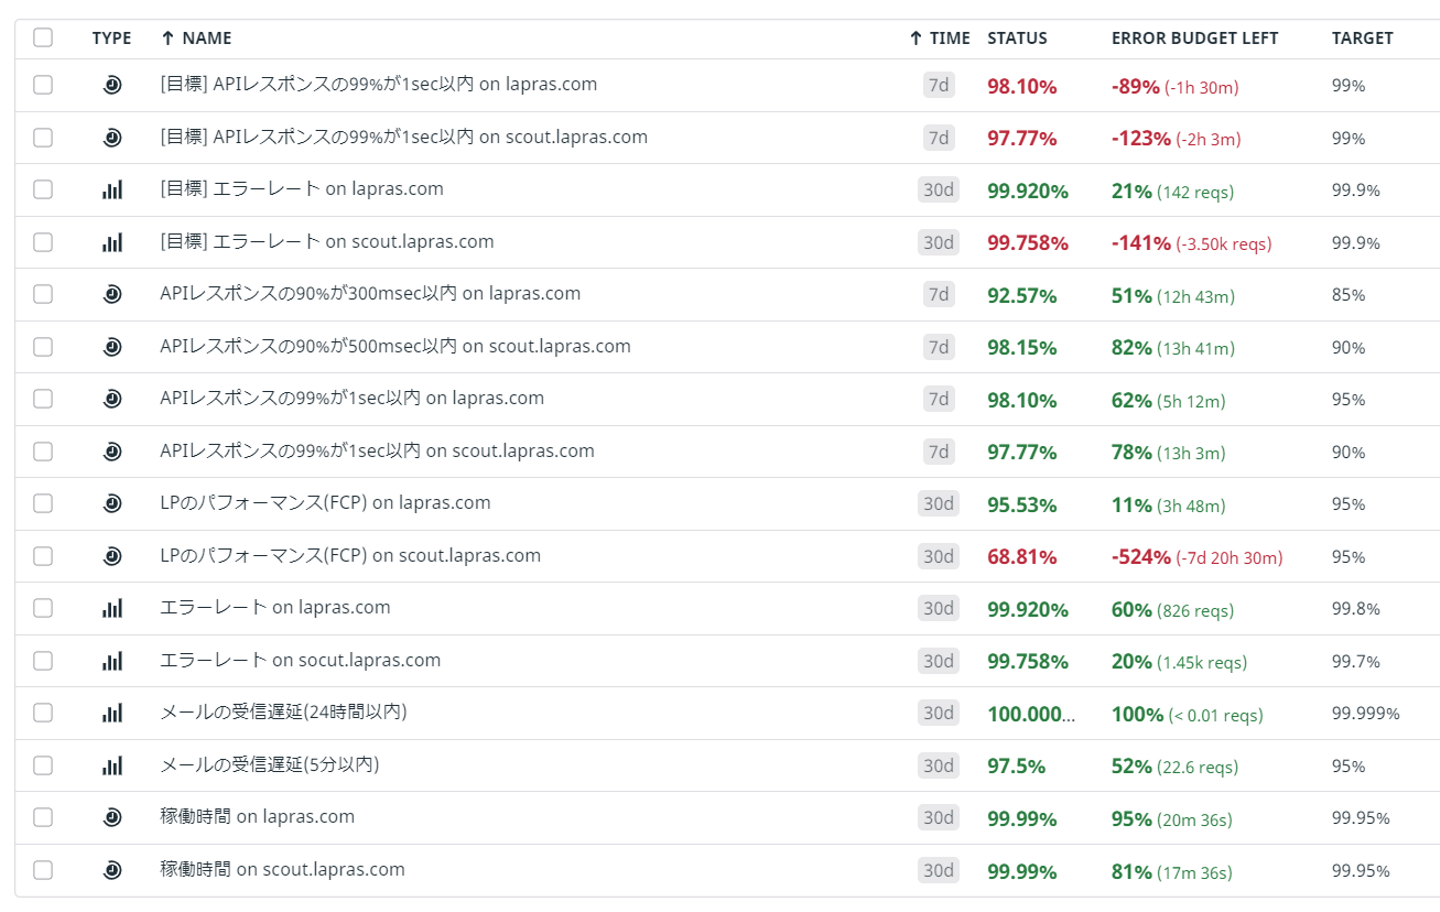Click the 30d badge for エラーレート on lapras.com

(x=938, y=608)
